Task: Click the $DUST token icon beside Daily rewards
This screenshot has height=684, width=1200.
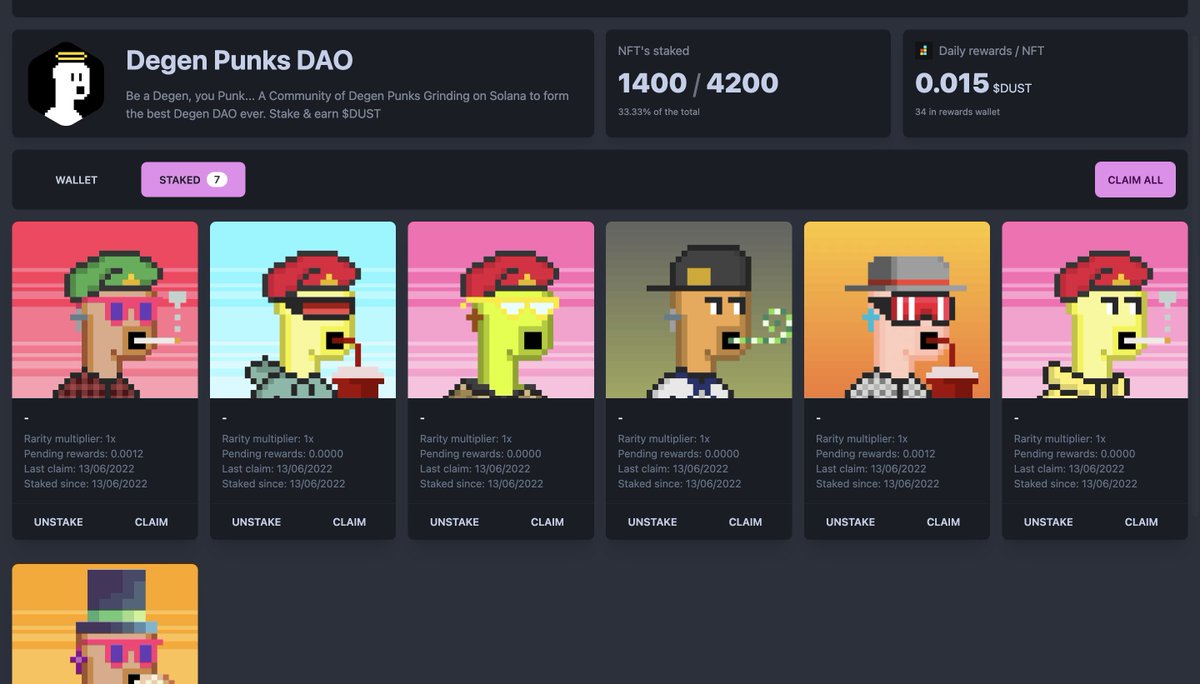Action: 923,51
